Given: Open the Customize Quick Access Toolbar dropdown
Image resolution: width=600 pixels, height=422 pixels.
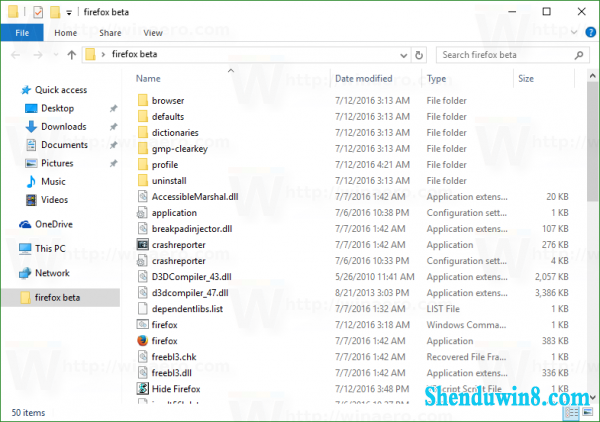Looking at the screenshot, I should click(x=69, y=13).
